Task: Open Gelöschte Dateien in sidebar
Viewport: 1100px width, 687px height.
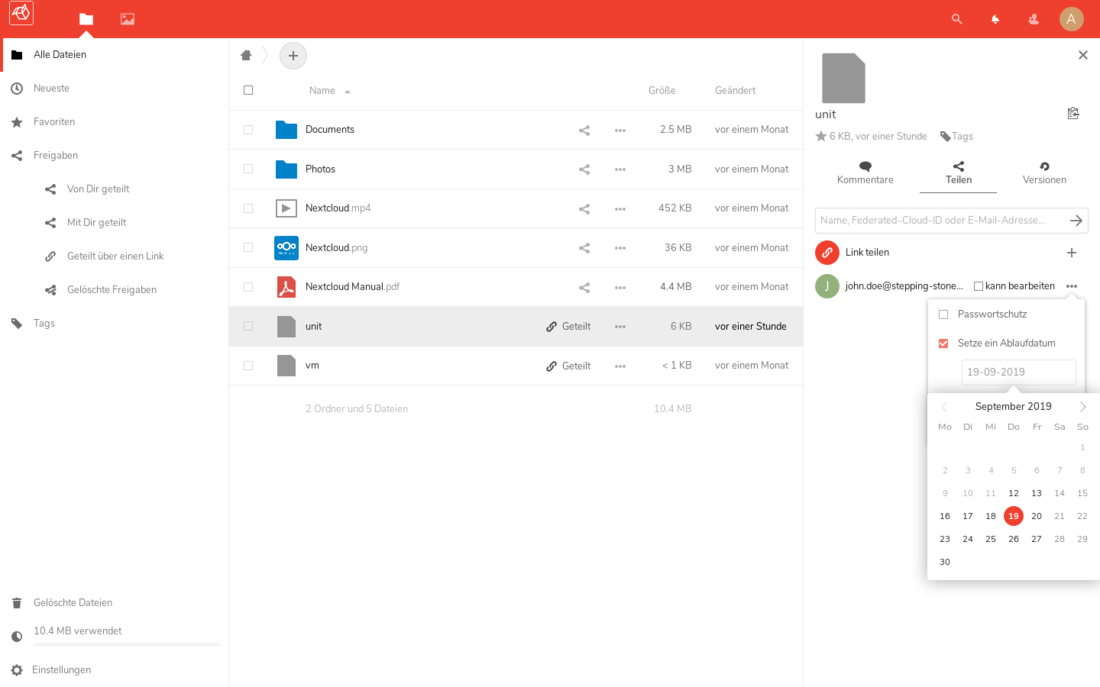Action: pyautogui.click(x=72, y=603)
